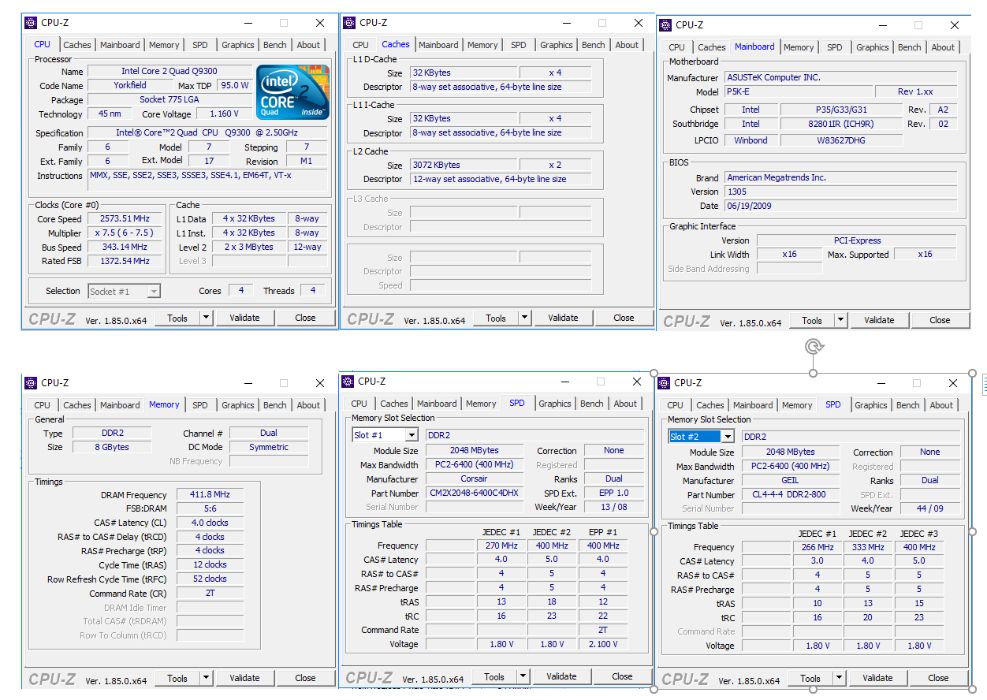987x700 pixels.
Task: Open the Graphics tab in the Slot #2 window
Action: [871, 405]
